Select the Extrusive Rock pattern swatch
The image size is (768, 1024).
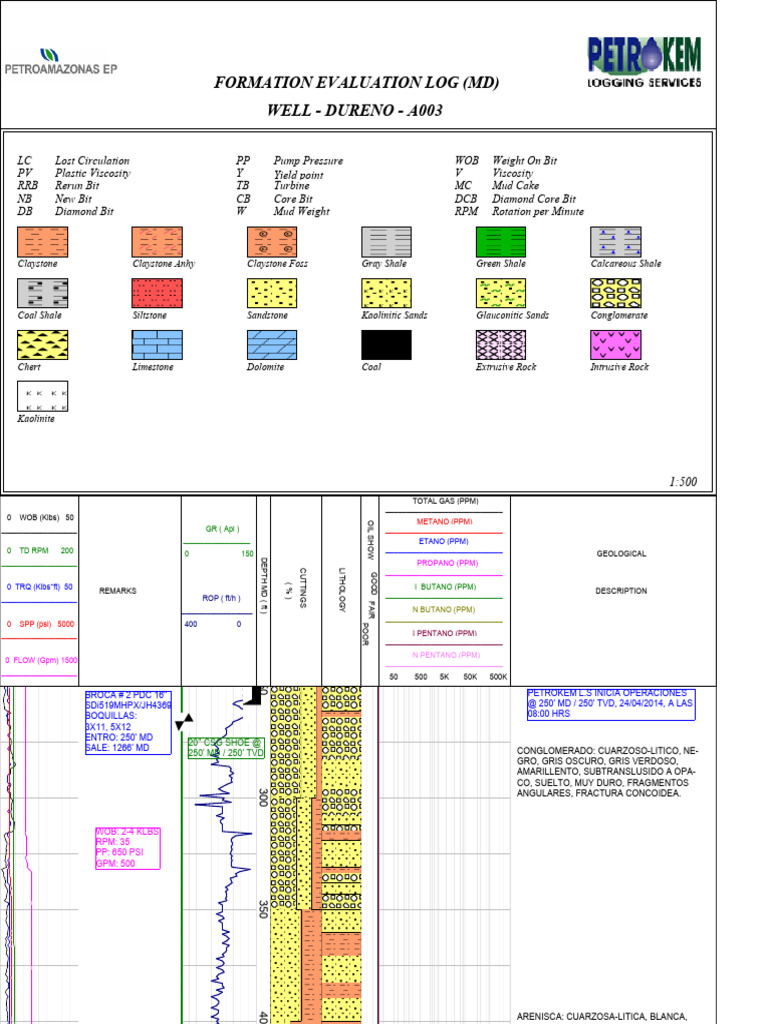[501, 345]
